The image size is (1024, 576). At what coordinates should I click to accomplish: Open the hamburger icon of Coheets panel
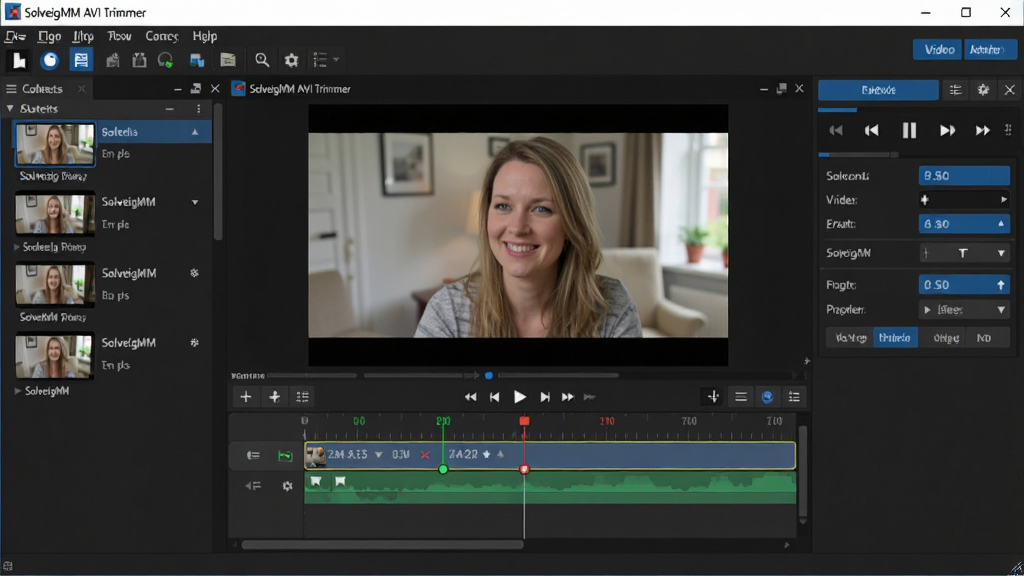point(11,89)
